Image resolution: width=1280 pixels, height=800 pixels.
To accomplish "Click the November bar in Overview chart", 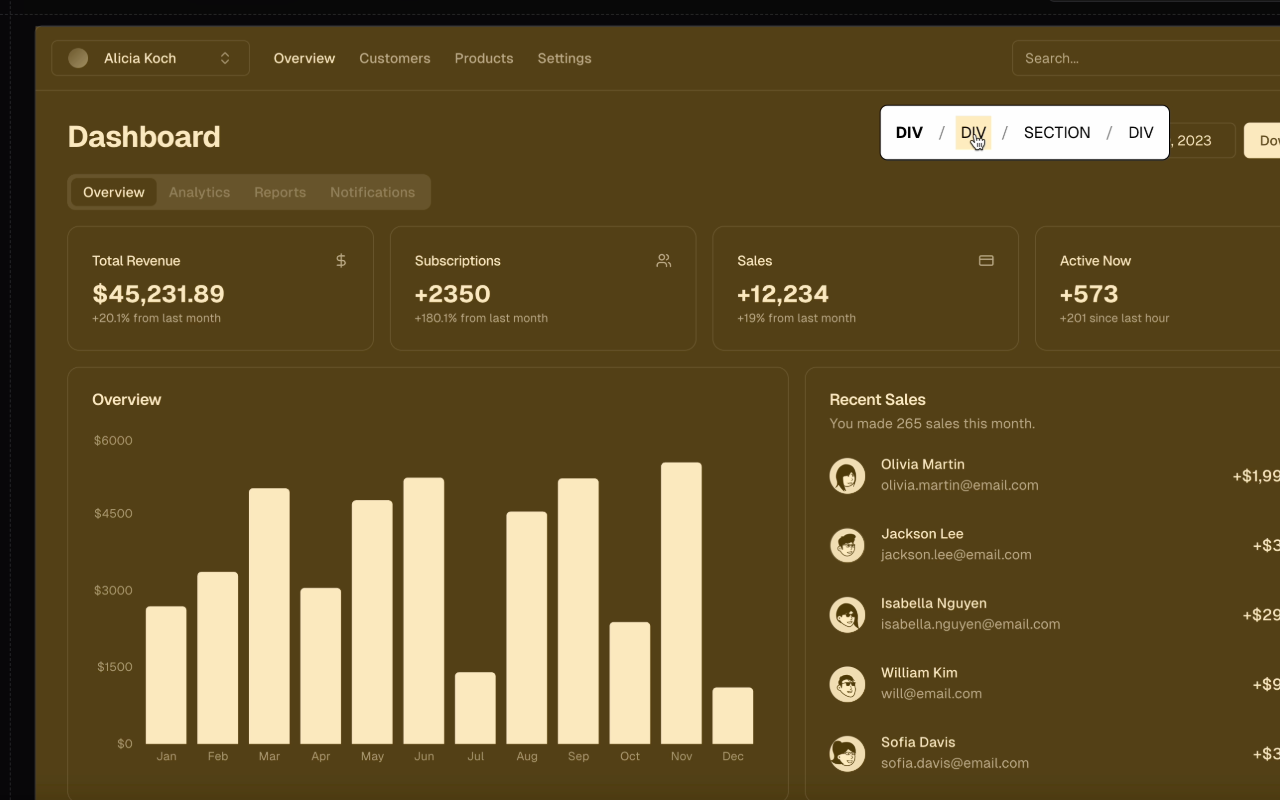I will pos(681,603).
